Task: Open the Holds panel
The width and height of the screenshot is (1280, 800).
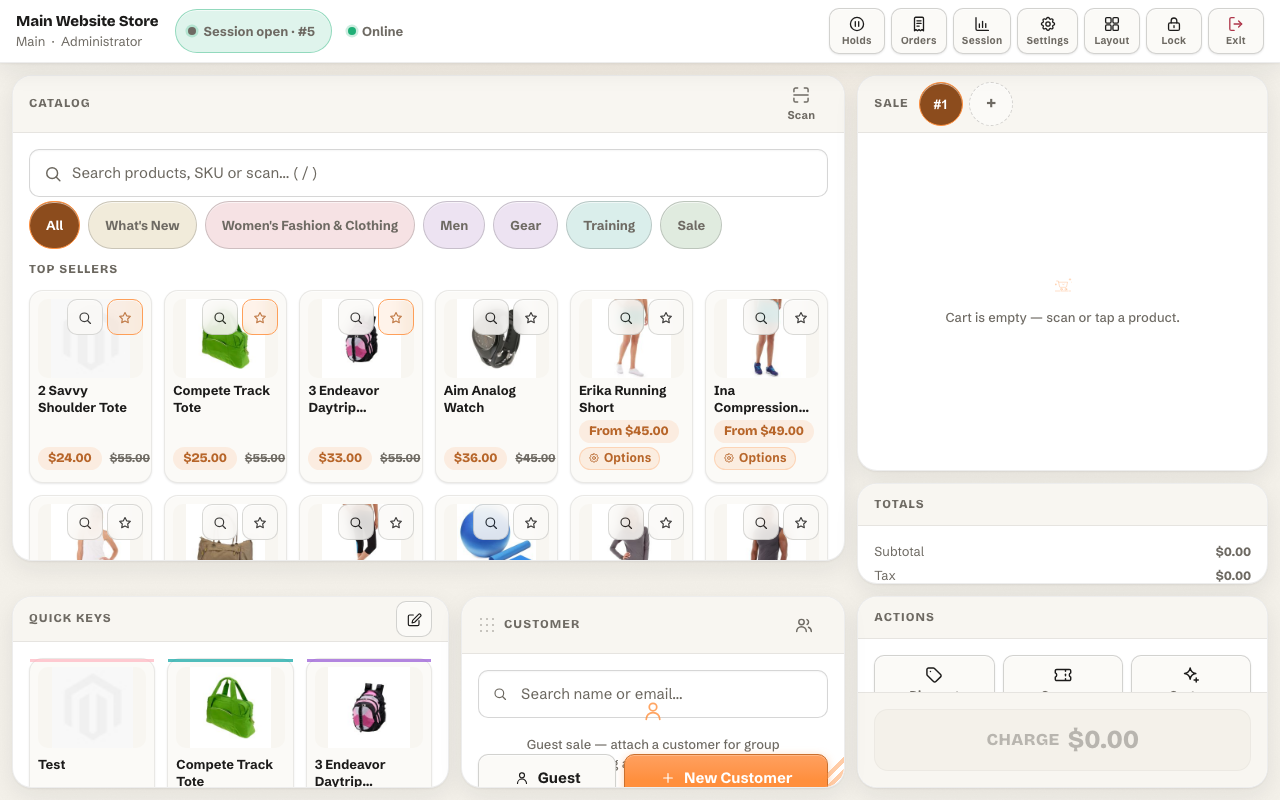Action: point(857,31)
